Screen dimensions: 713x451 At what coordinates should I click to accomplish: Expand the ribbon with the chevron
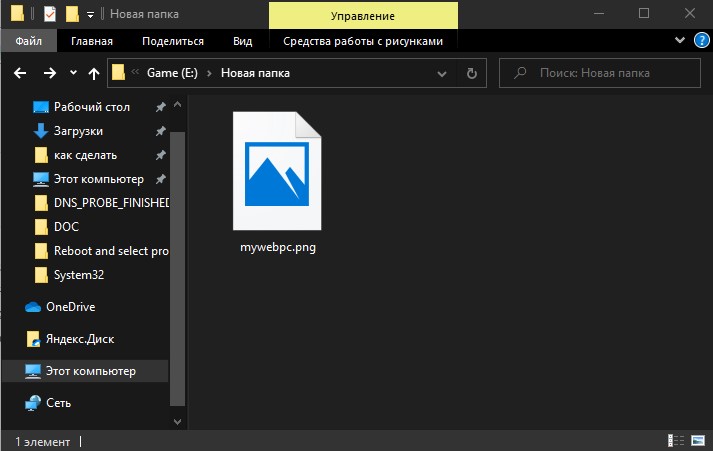click(679, 40)
